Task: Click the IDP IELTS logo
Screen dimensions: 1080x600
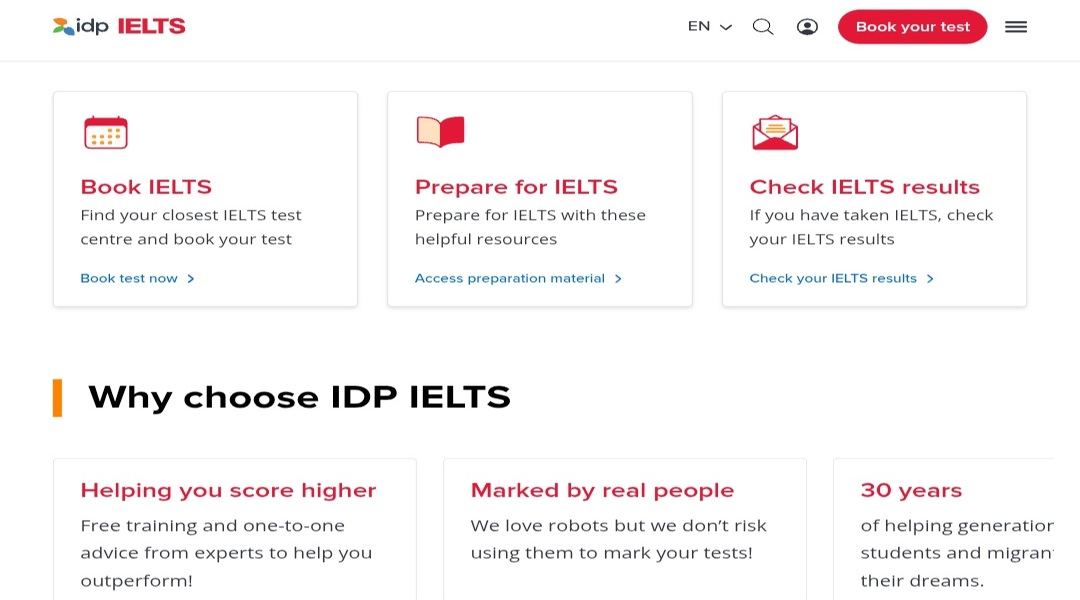Action: point(118,27)
